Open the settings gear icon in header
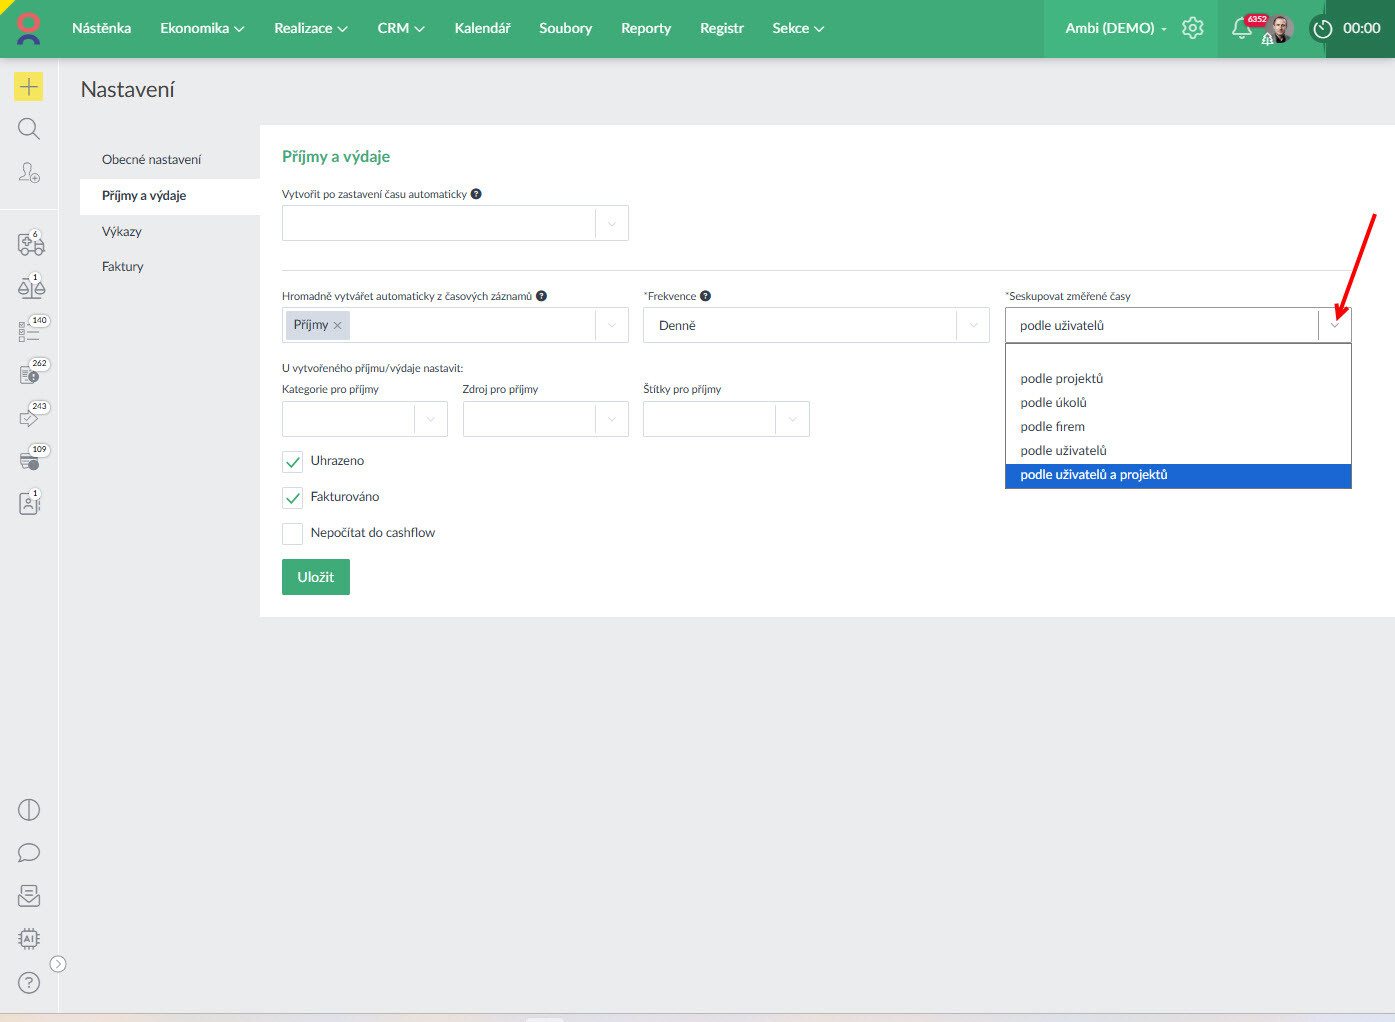The image size is (1395, 1022). point(1192,28)
